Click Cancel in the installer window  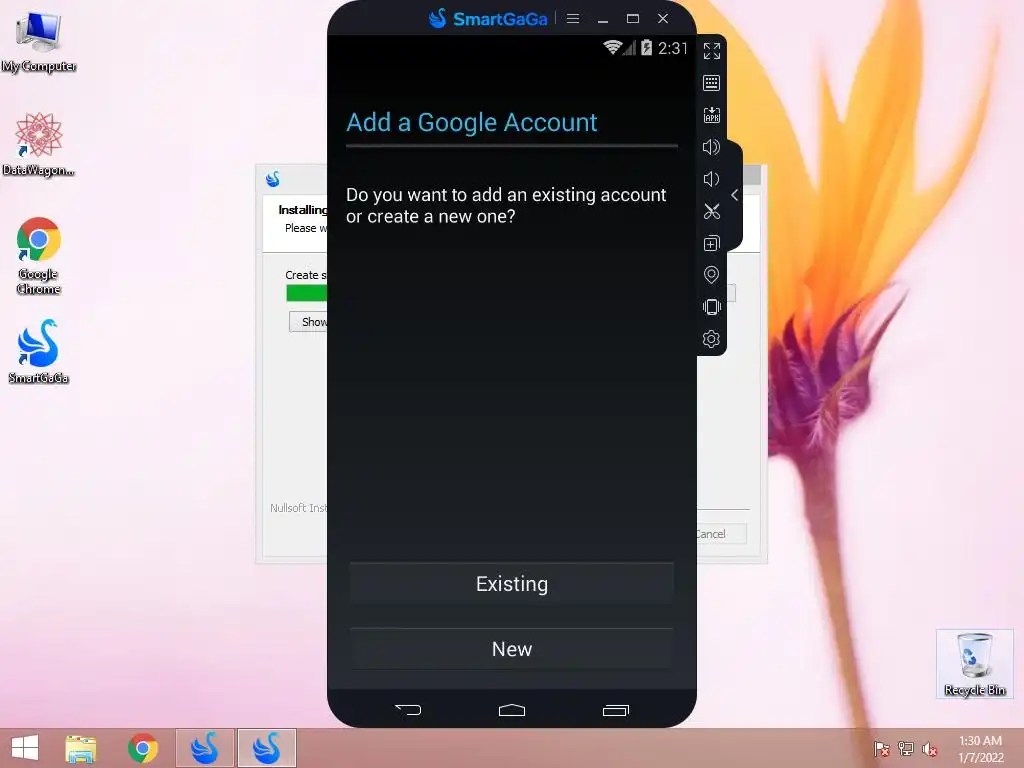[720, 534]
